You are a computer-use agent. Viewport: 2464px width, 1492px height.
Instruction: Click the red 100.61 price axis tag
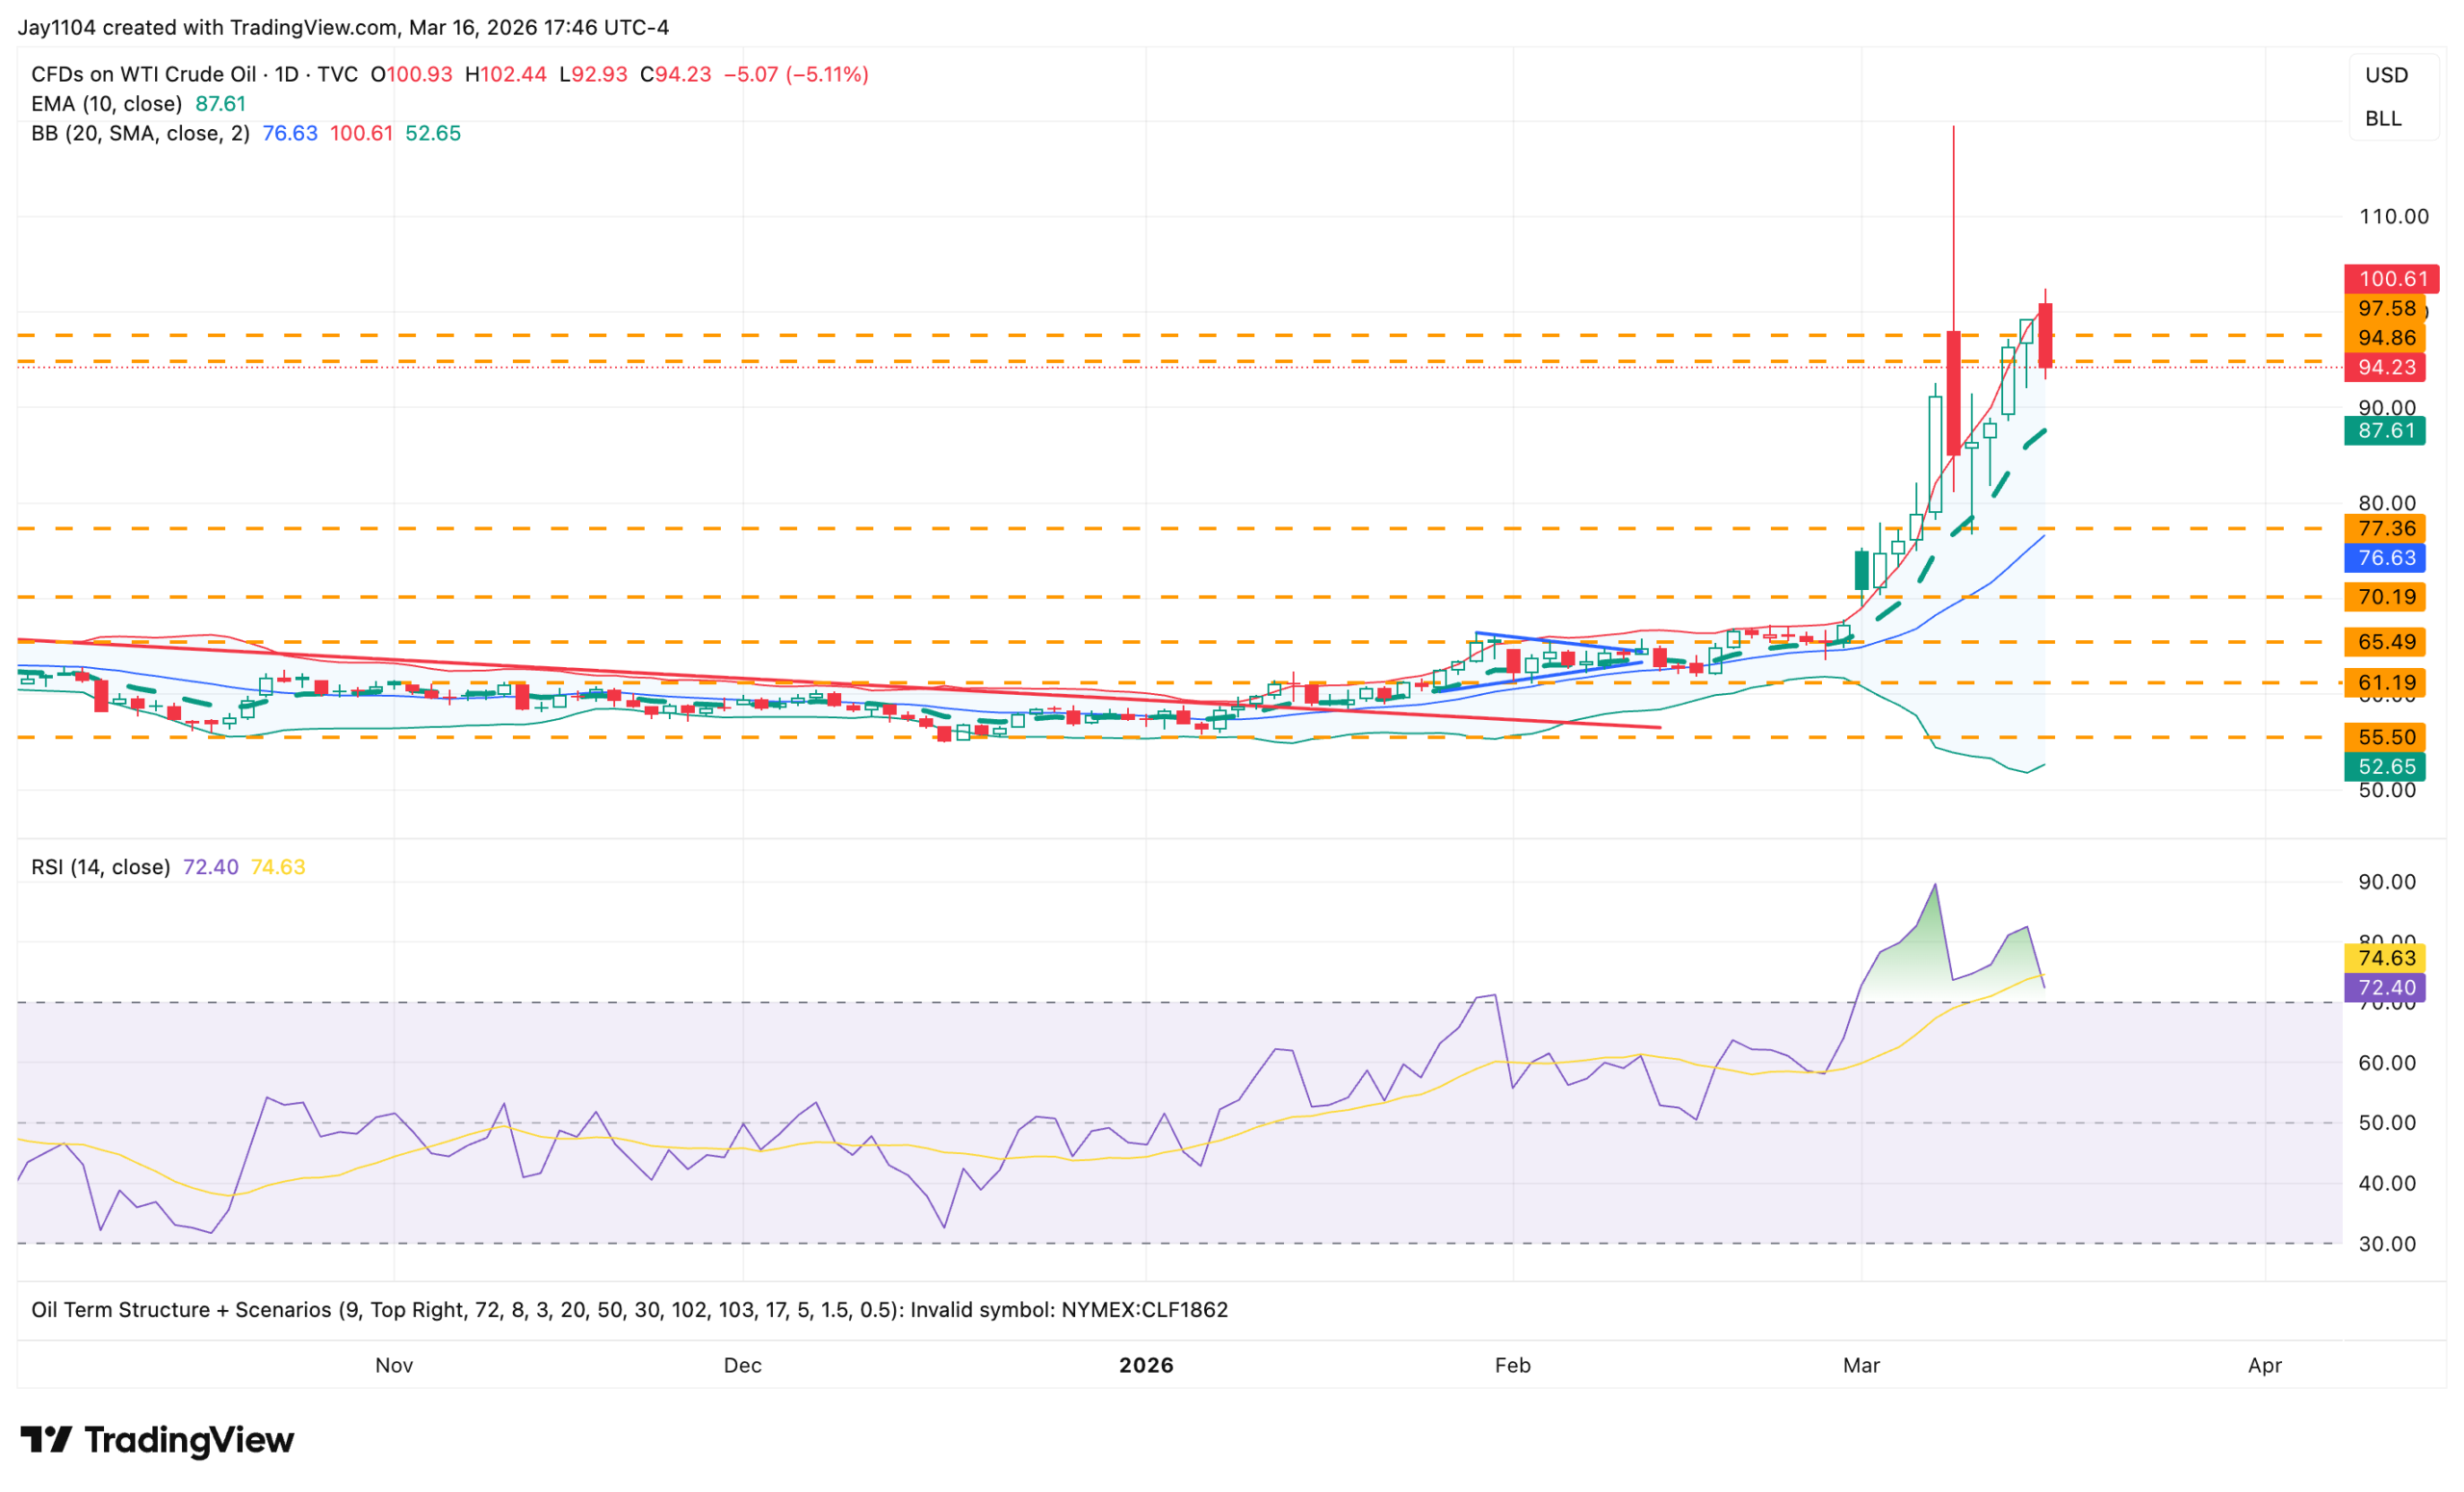click(2392, 279)
